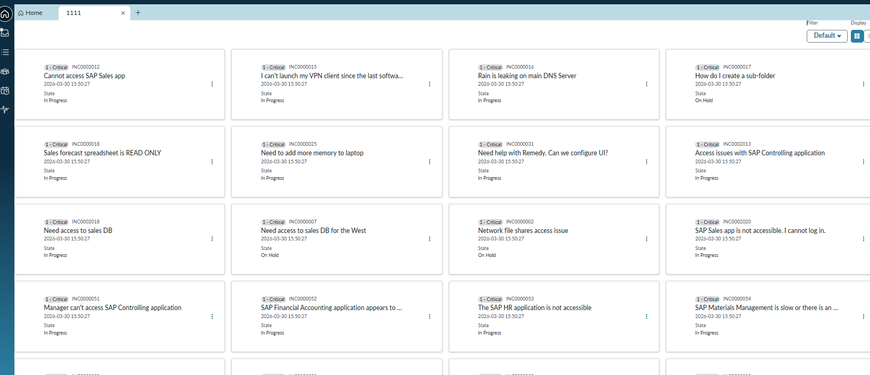Click incident number INC0000018

coord(86,144)
